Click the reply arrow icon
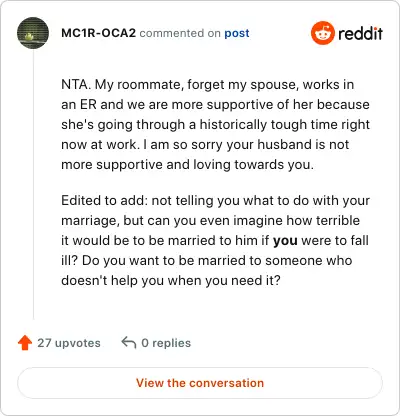The width and height of the screenshot is (400, 416). pos(129,342)
